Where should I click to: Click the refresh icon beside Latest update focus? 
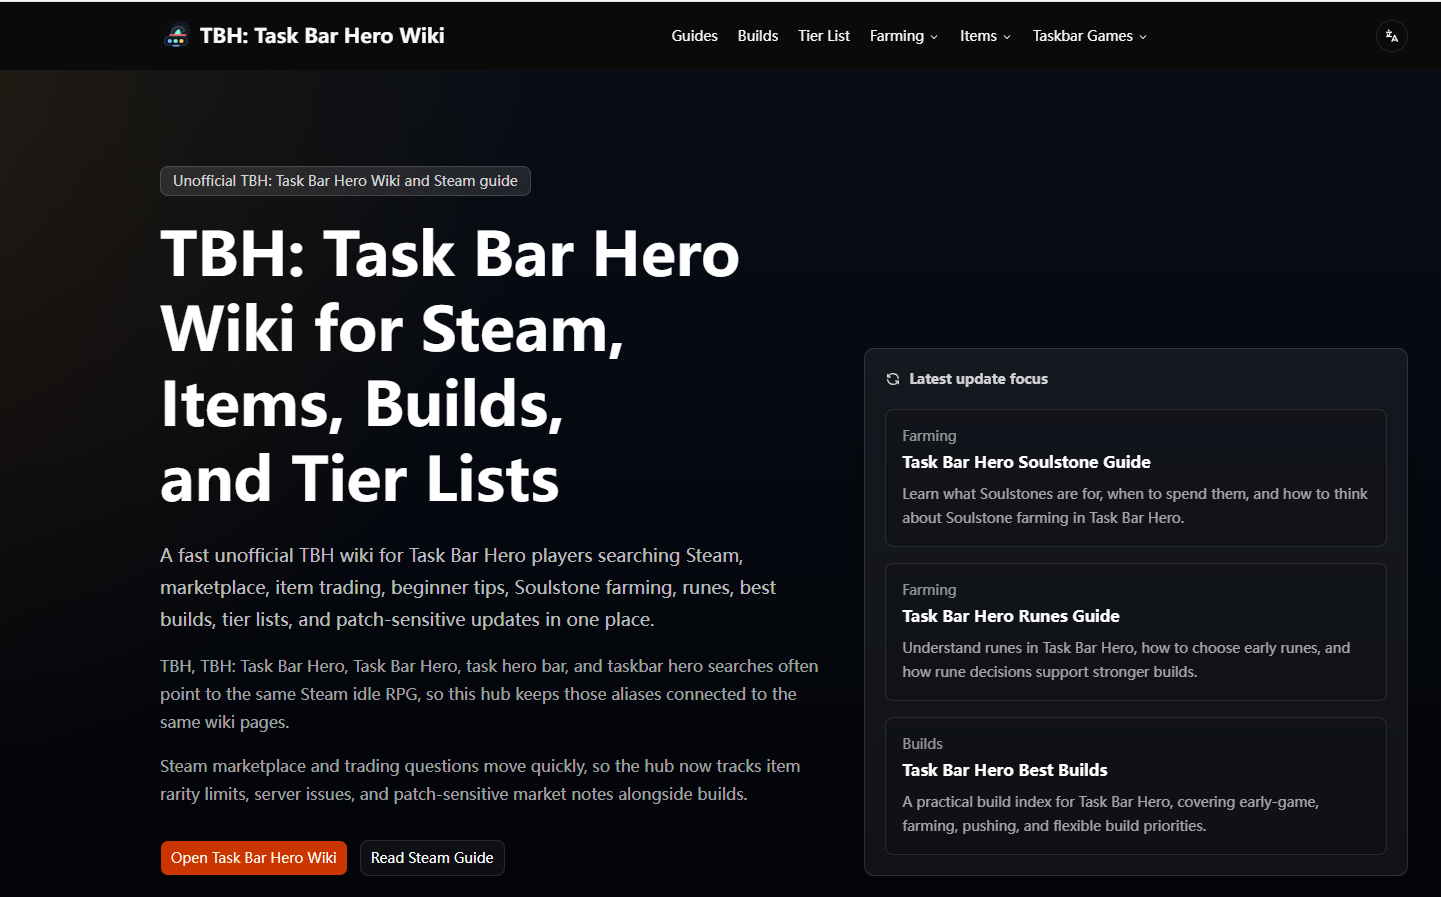point(893,379)
